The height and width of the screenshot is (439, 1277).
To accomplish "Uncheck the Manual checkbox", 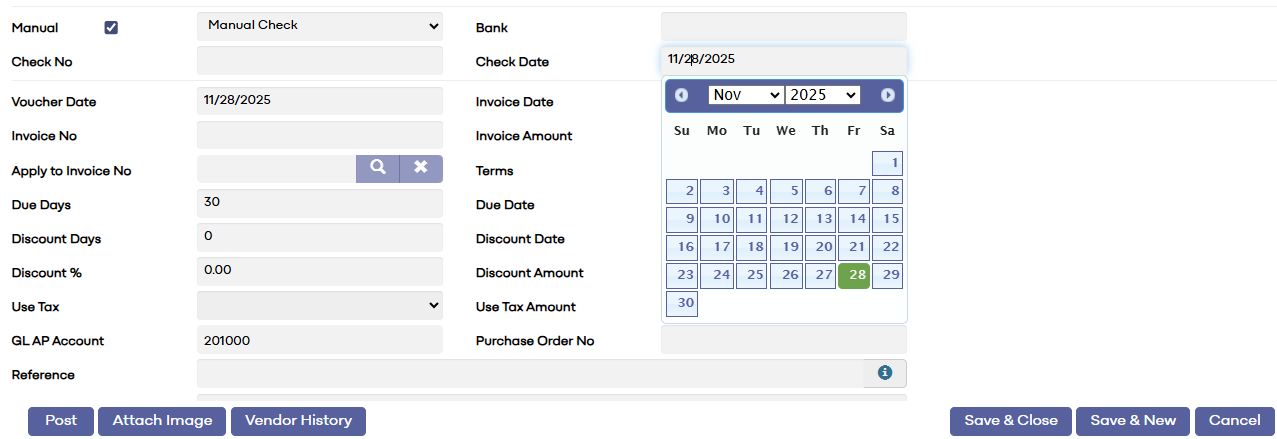I will 111,28.
